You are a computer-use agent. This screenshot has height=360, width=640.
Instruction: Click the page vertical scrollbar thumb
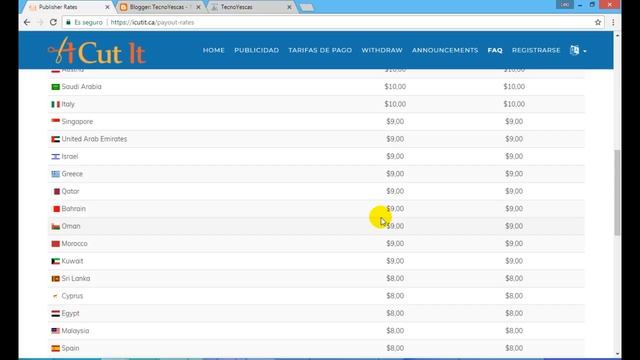[x=617, y=193]
